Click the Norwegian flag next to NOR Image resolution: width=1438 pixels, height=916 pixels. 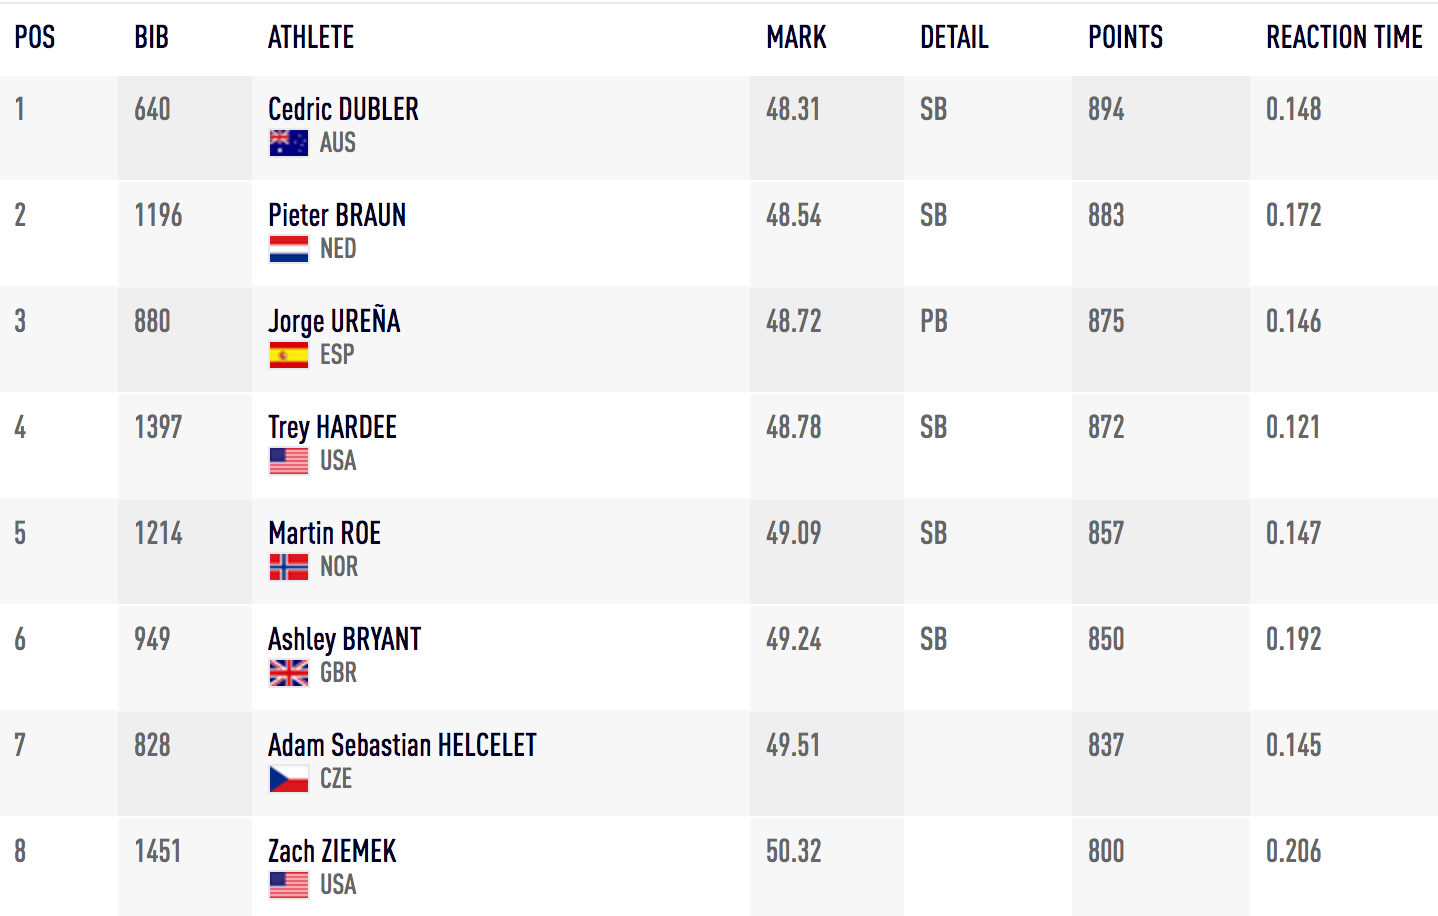click(288, 567)
